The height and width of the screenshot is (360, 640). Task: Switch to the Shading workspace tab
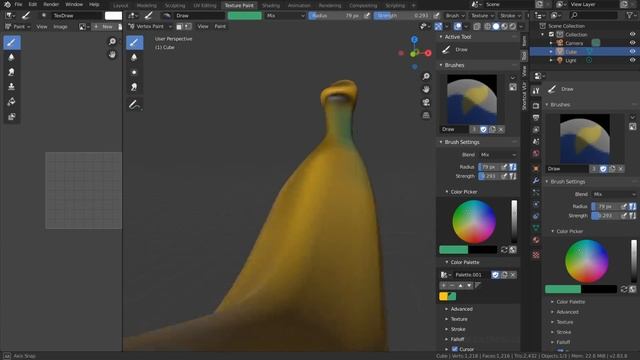pos(271,5)
